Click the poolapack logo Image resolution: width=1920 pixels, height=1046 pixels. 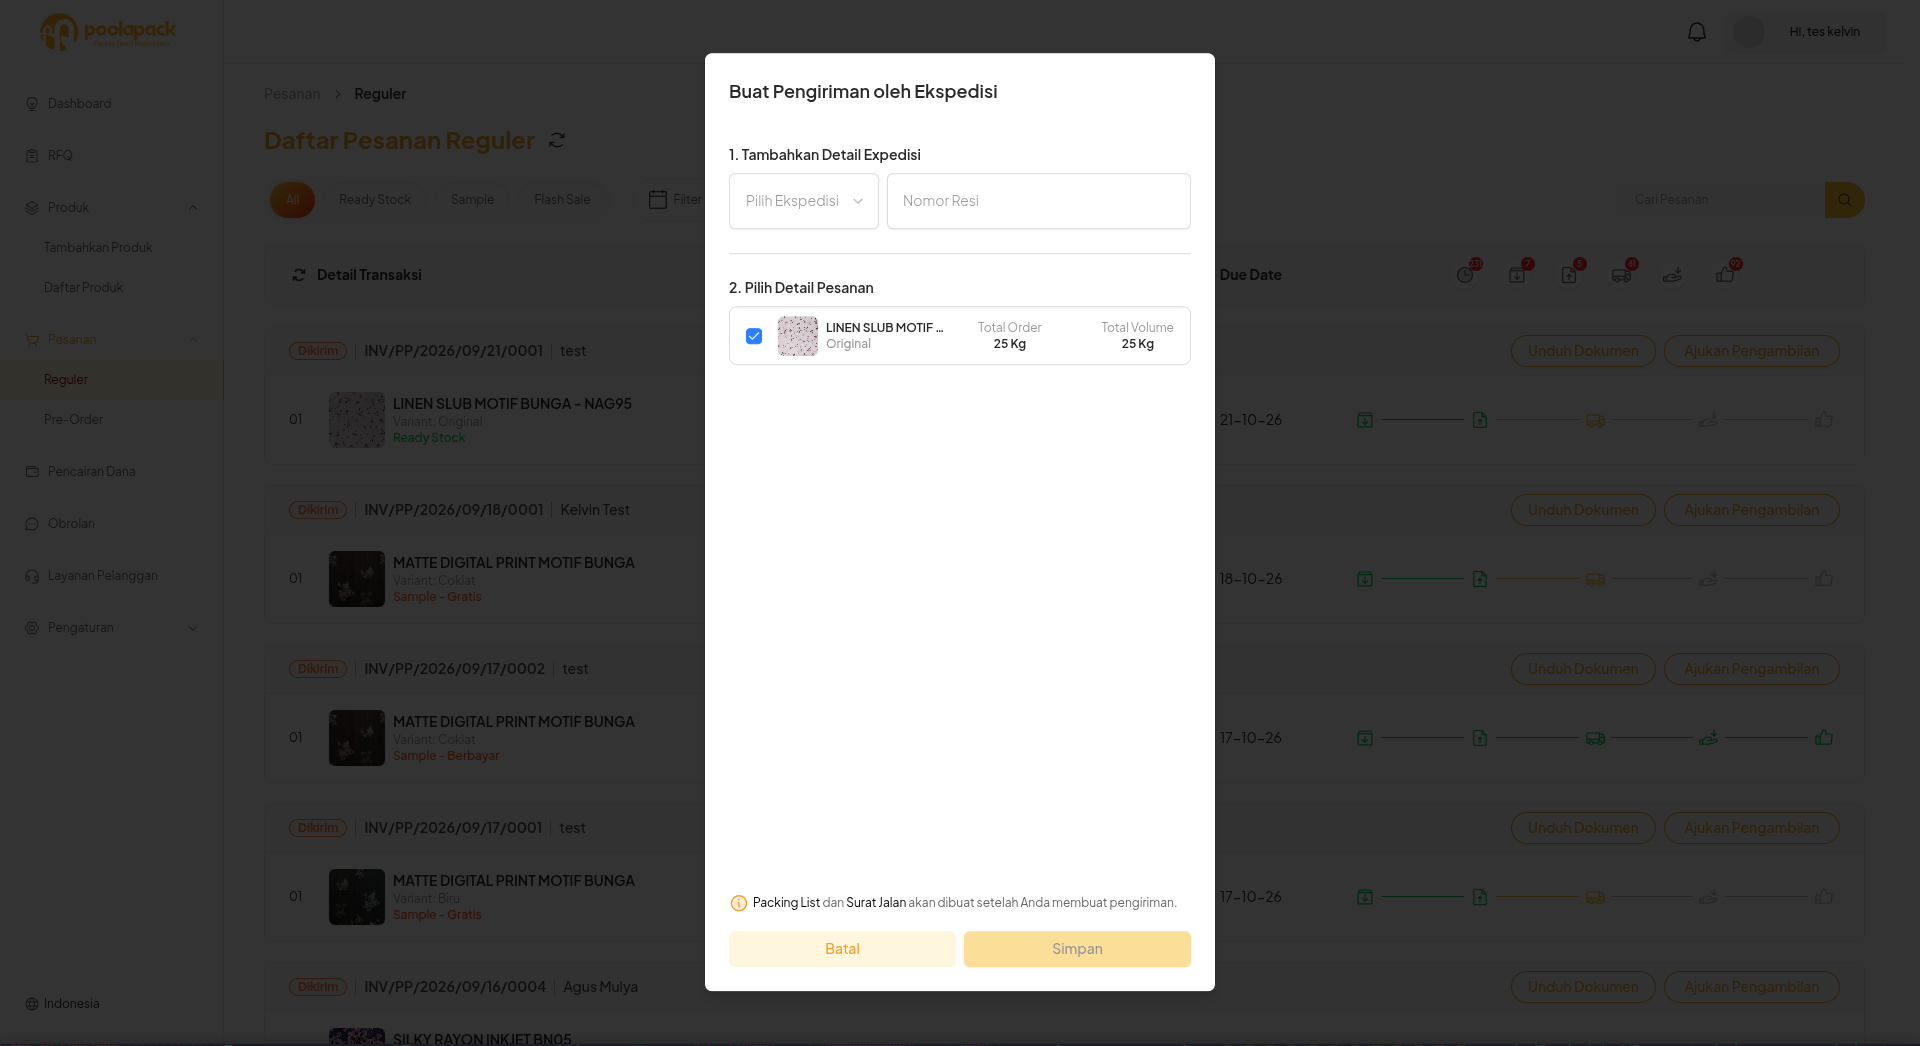click(x=108, y=32)
